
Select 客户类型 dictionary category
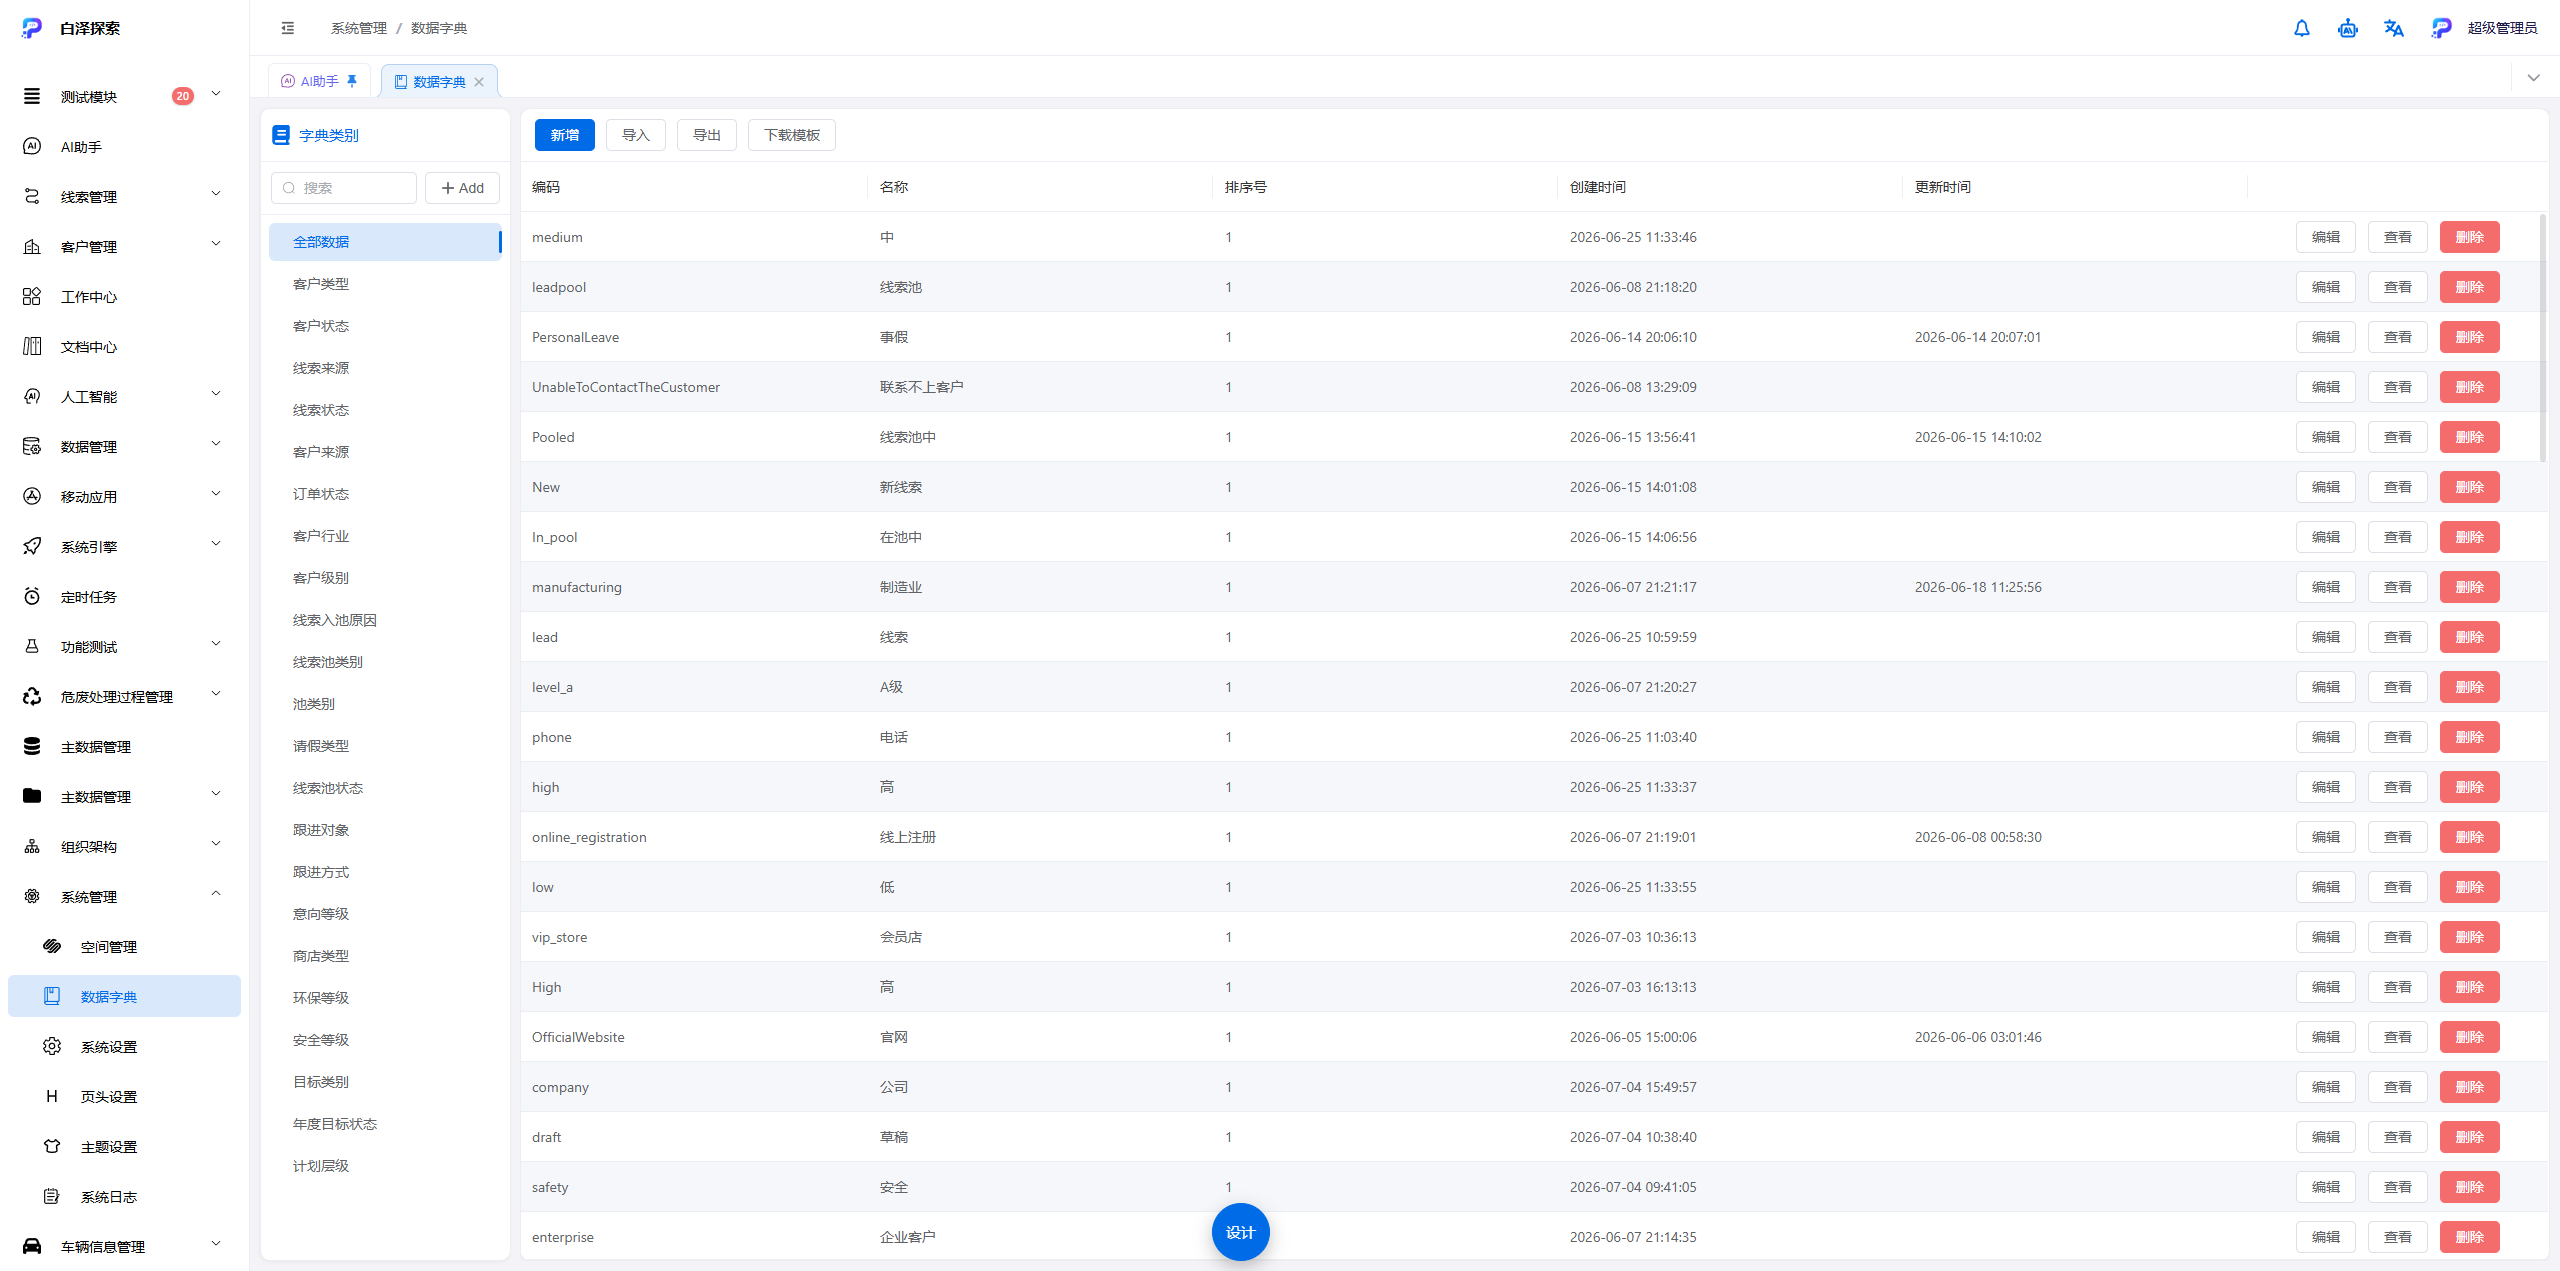click(385, 284)
